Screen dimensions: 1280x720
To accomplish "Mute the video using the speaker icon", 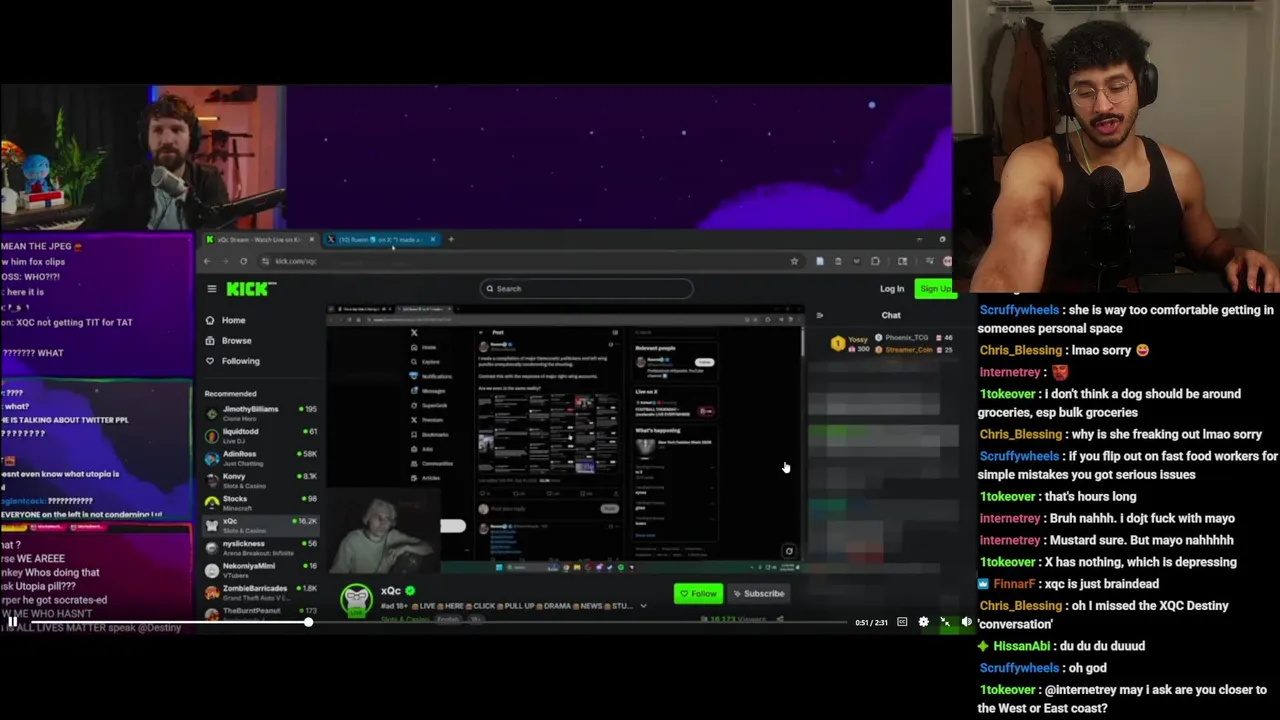I will click(966, 622).
